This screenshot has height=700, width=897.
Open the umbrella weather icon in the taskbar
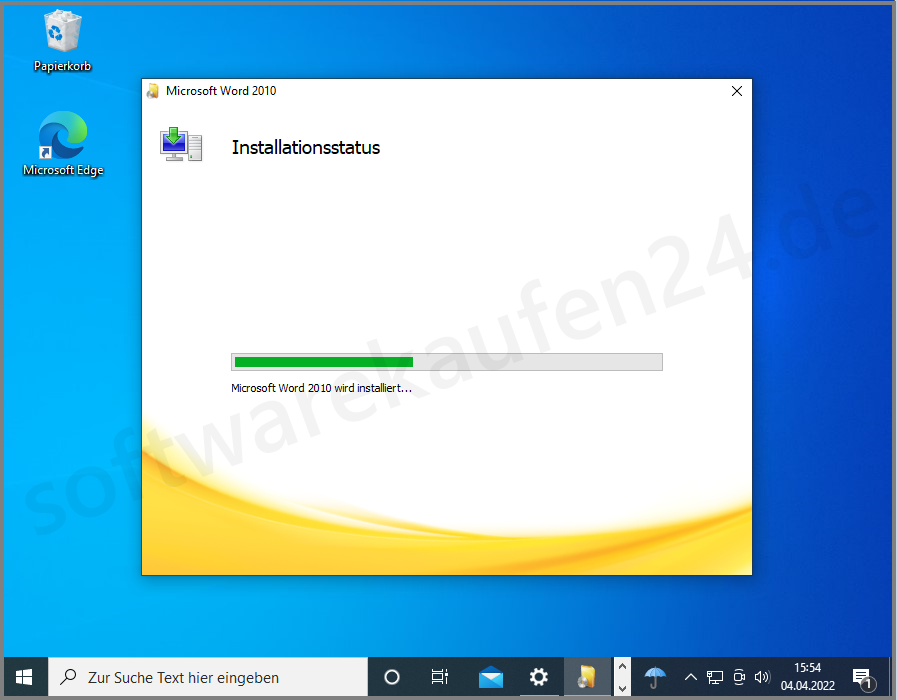click(654, 678)
